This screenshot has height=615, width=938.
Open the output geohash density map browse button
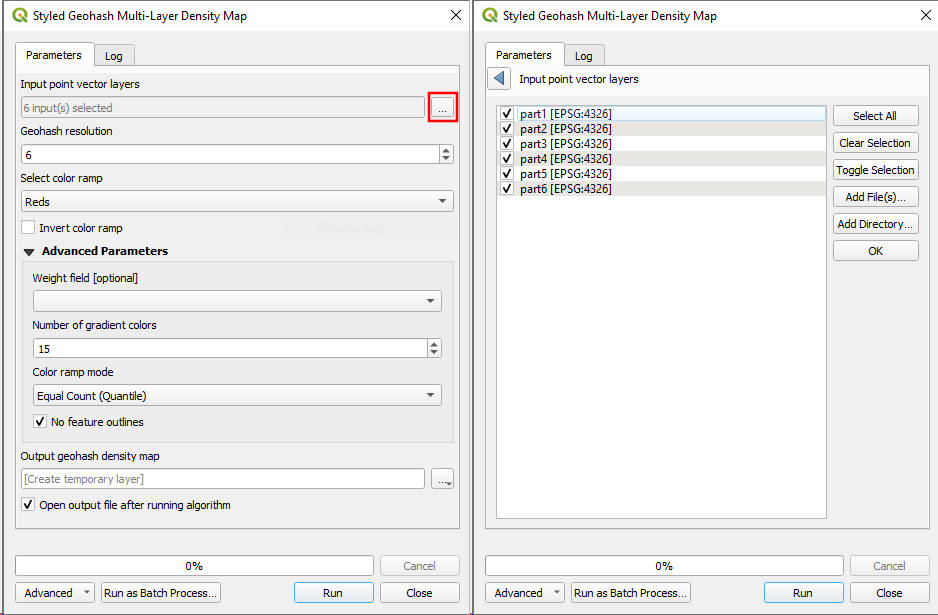click(x=442, y=479)
